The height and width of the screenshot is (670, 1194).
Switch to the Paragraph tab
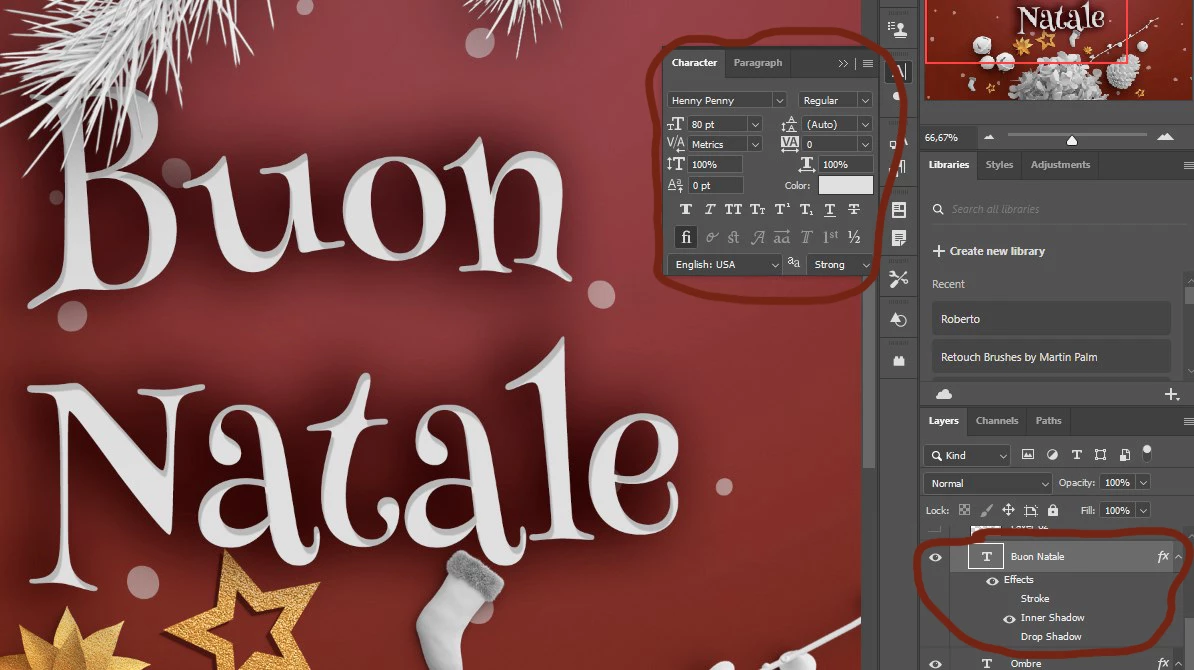tap(758, 62)
